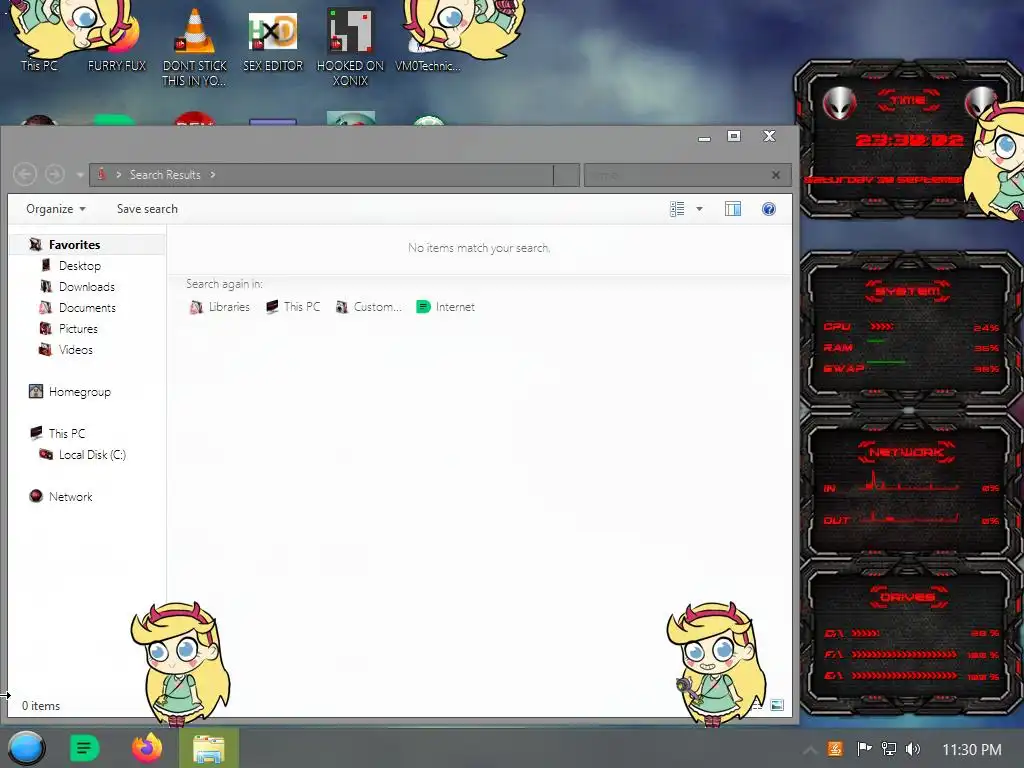Open Action Center flag icon
Image resolution: width=1024 pixels, height=768 pixels.
coord(864,749)
